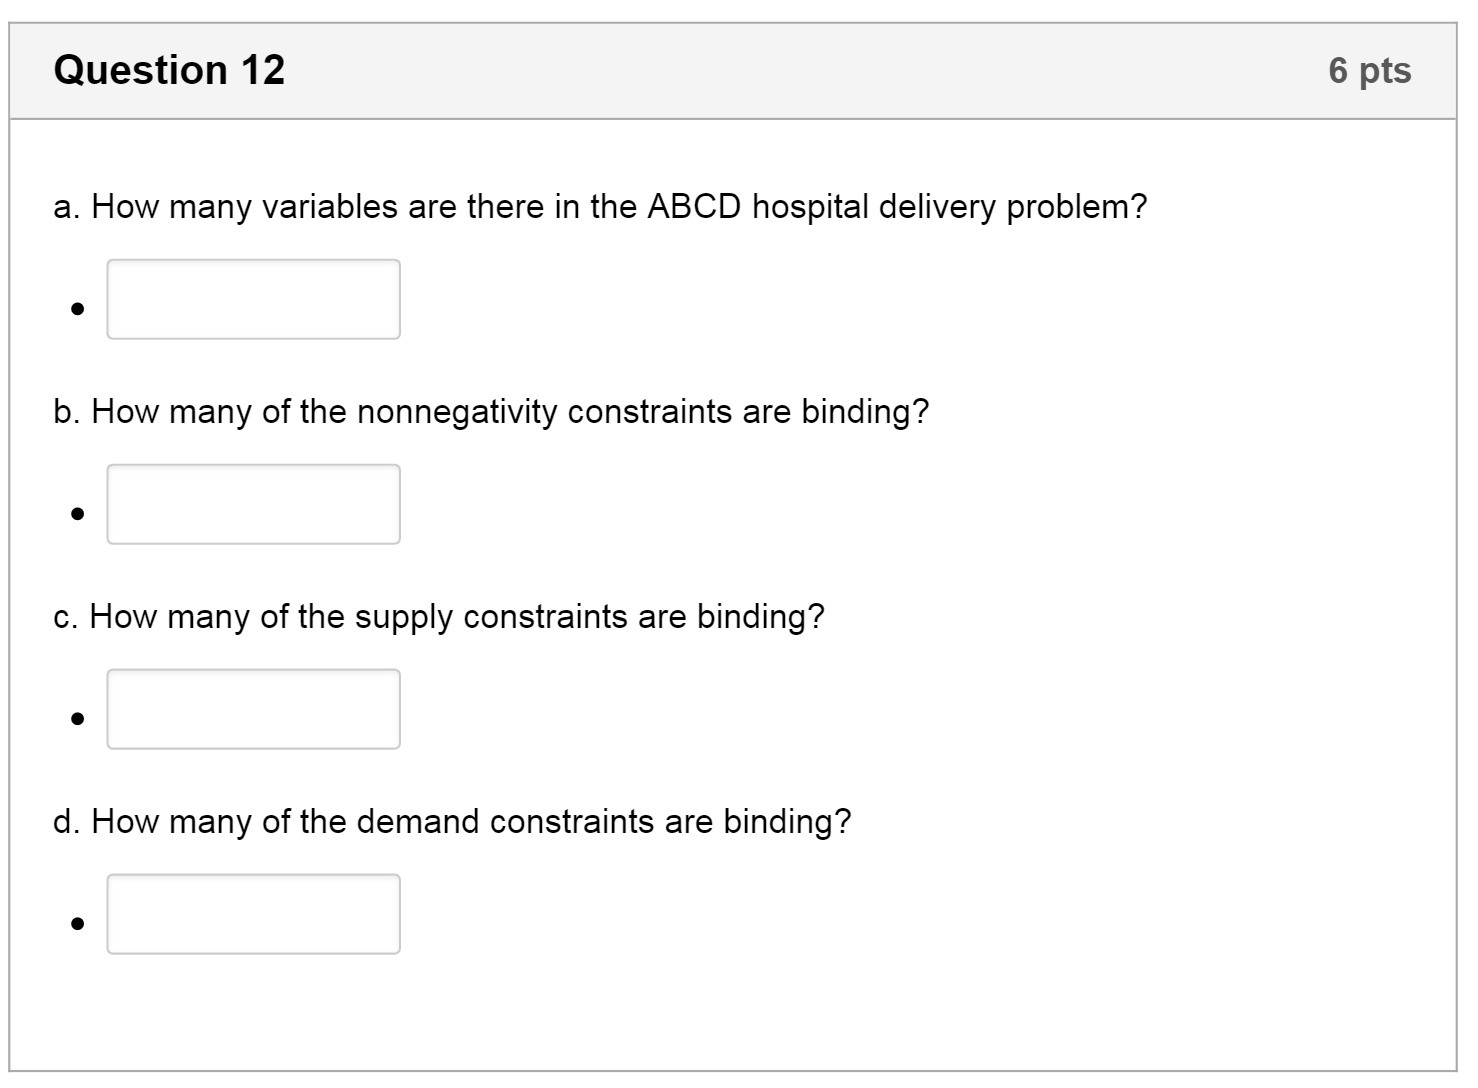Click the demand constraints answer field

(253, 914)
